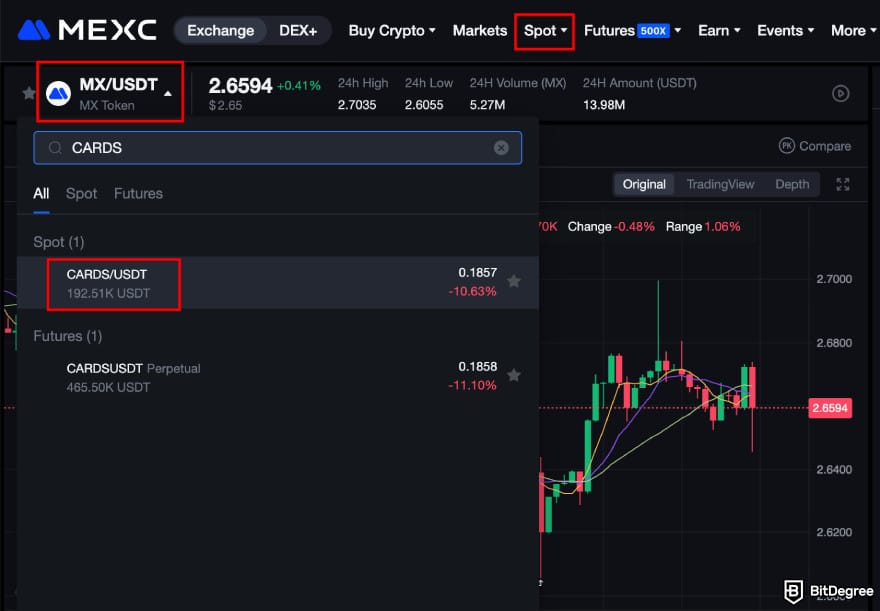Viewport: 880px width, 611px height.
Task: Click the 24h Low value 2.6055
Action: click(x=424, y=105)
